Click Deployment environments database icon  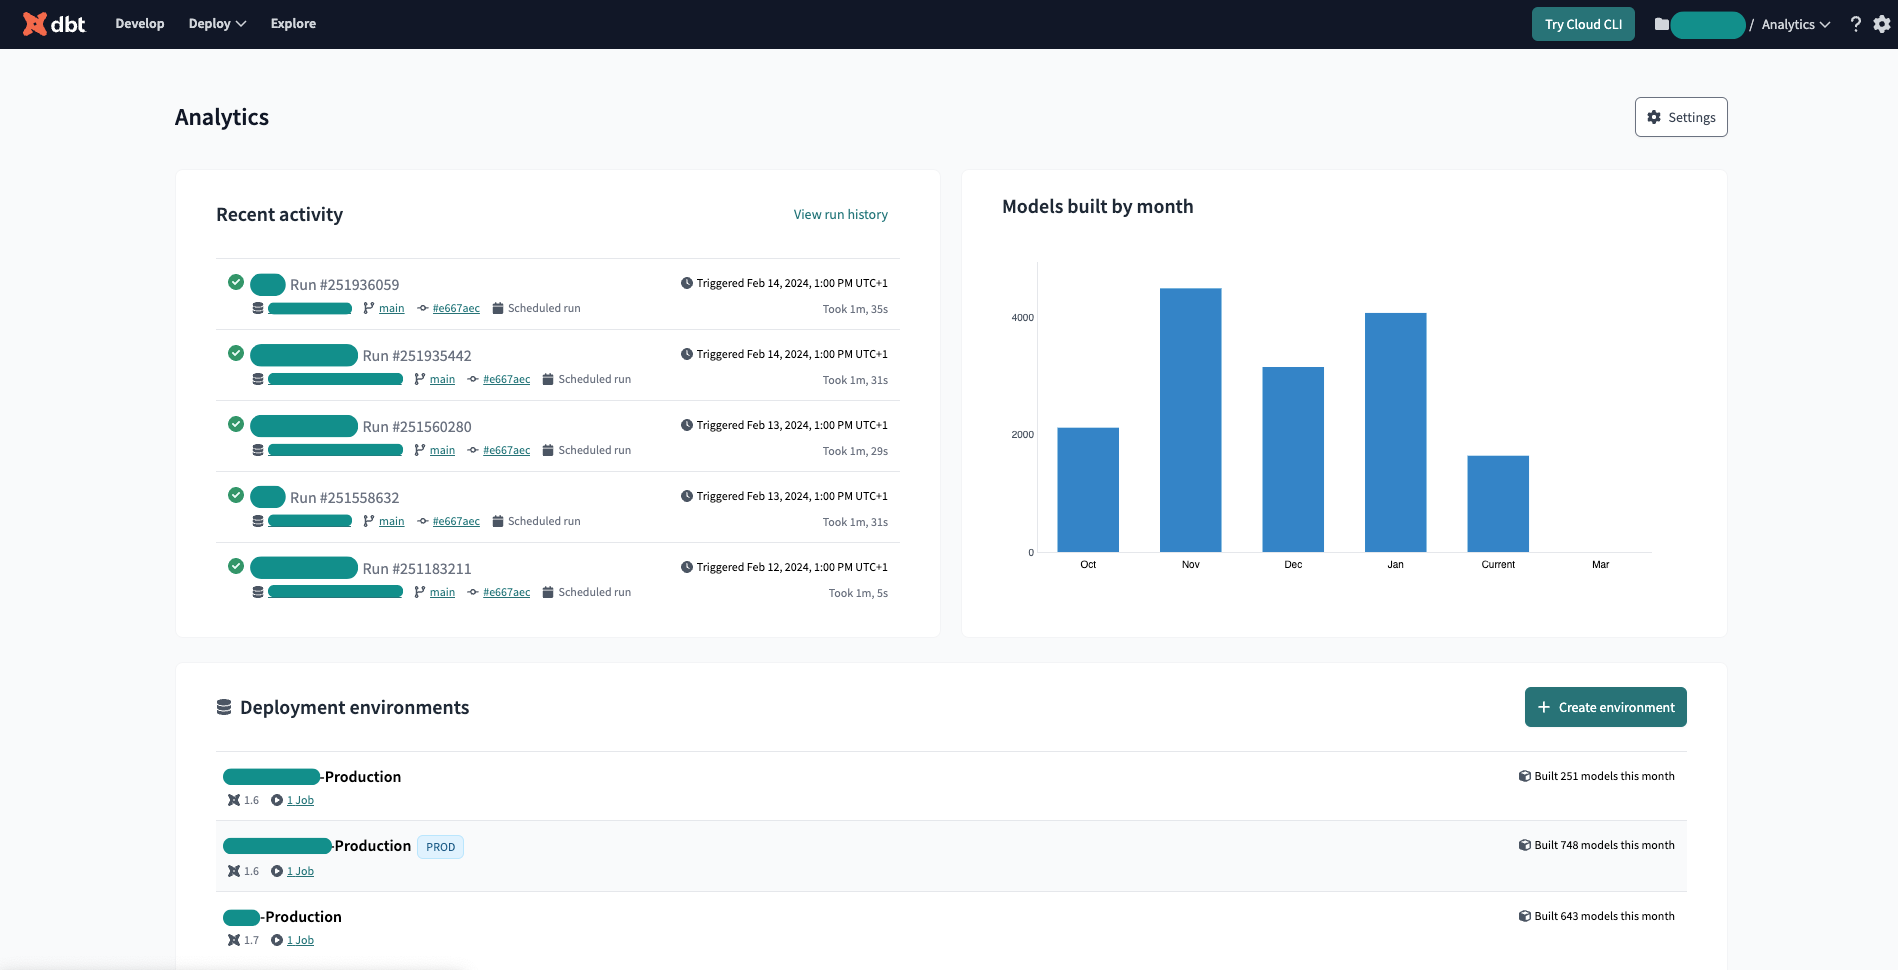(x=224, y=707)
